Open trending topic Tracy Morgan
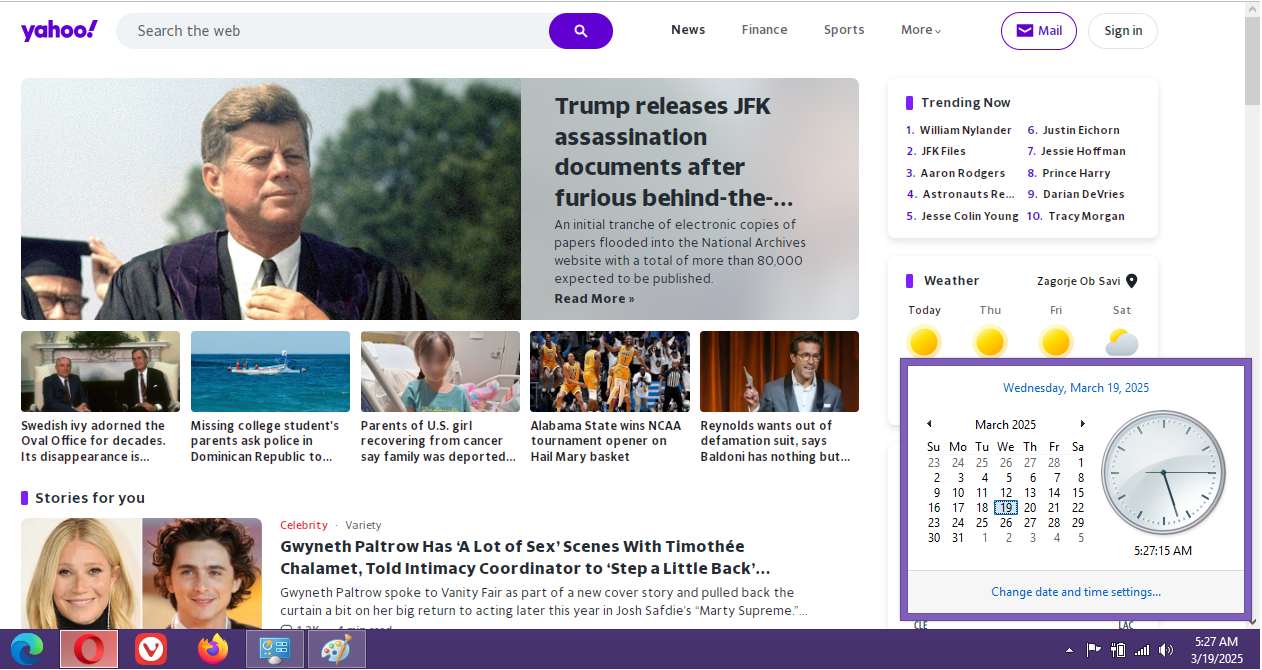Image resolution: width=1262 pixels, height=670 pixels. [x=1086, y=216]
